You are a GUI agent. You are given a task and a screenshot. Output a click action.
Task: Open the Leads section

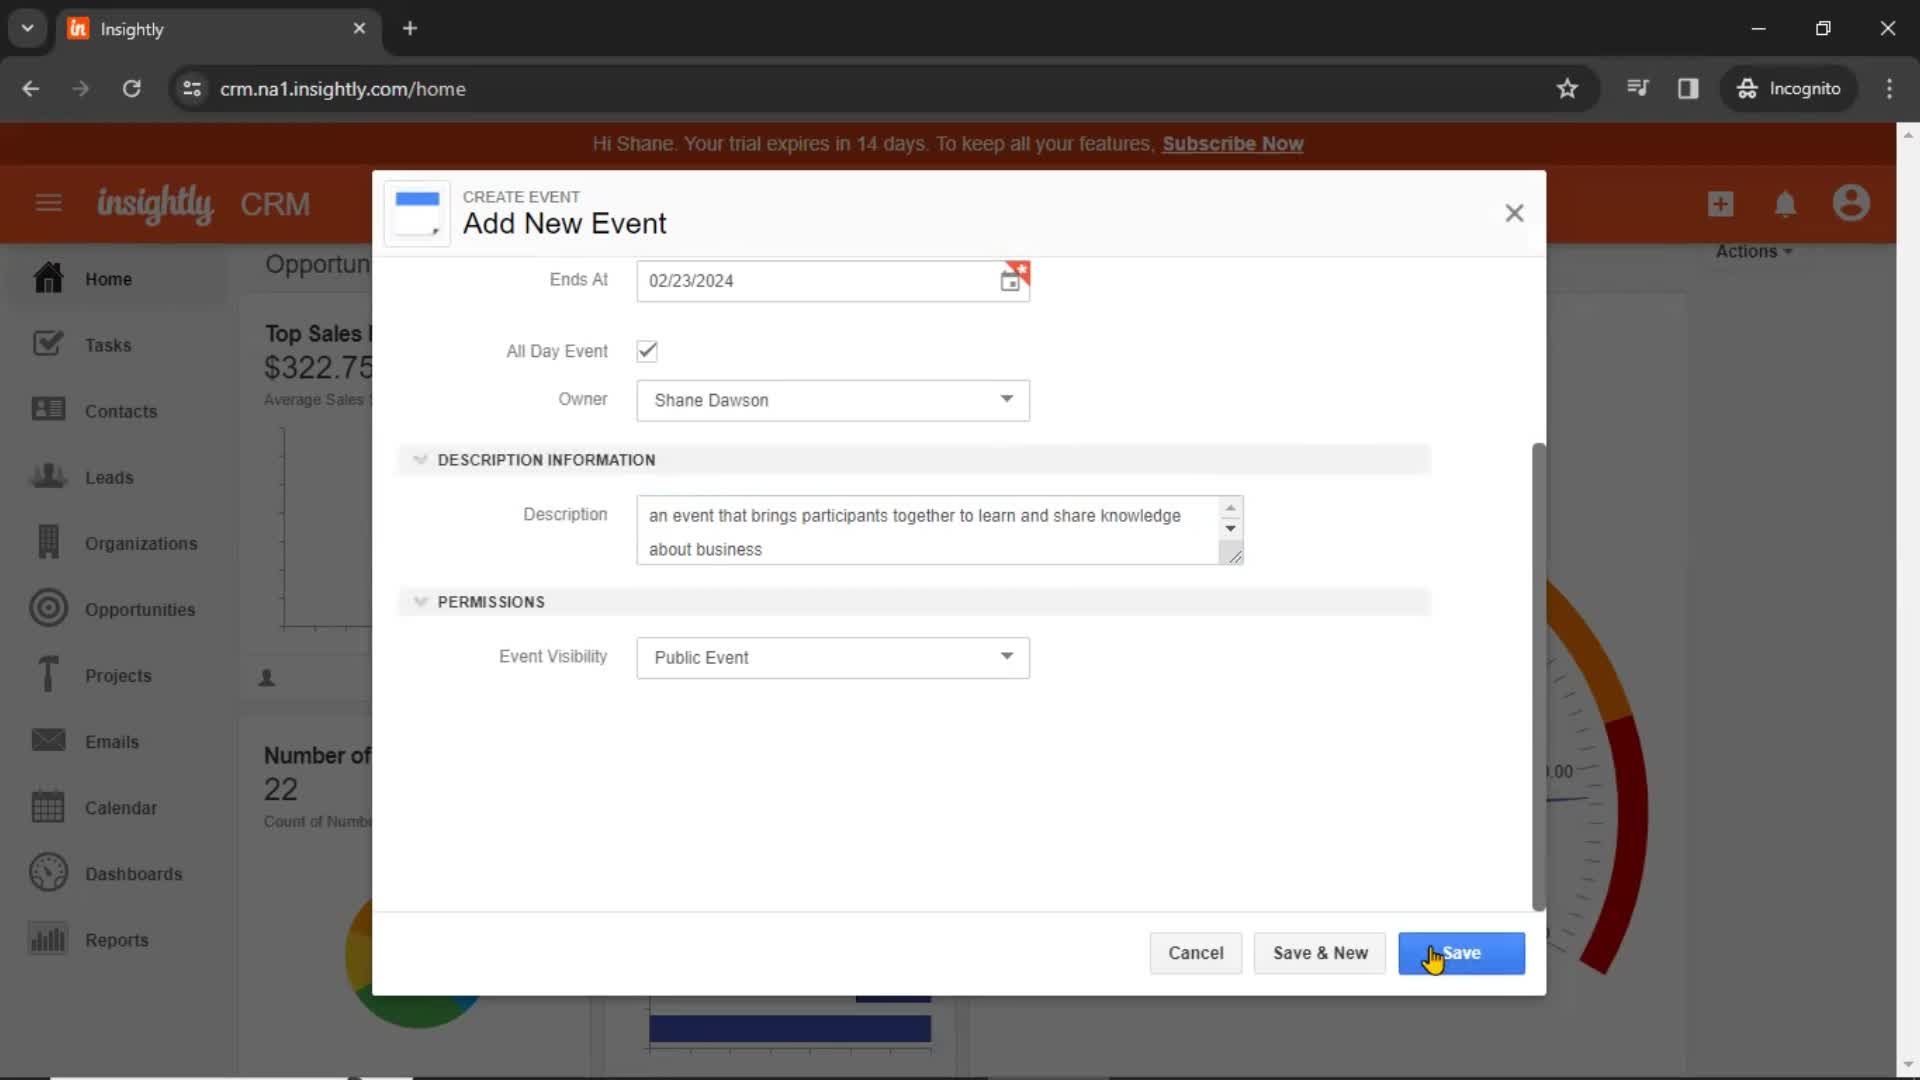tap(109, 476)
